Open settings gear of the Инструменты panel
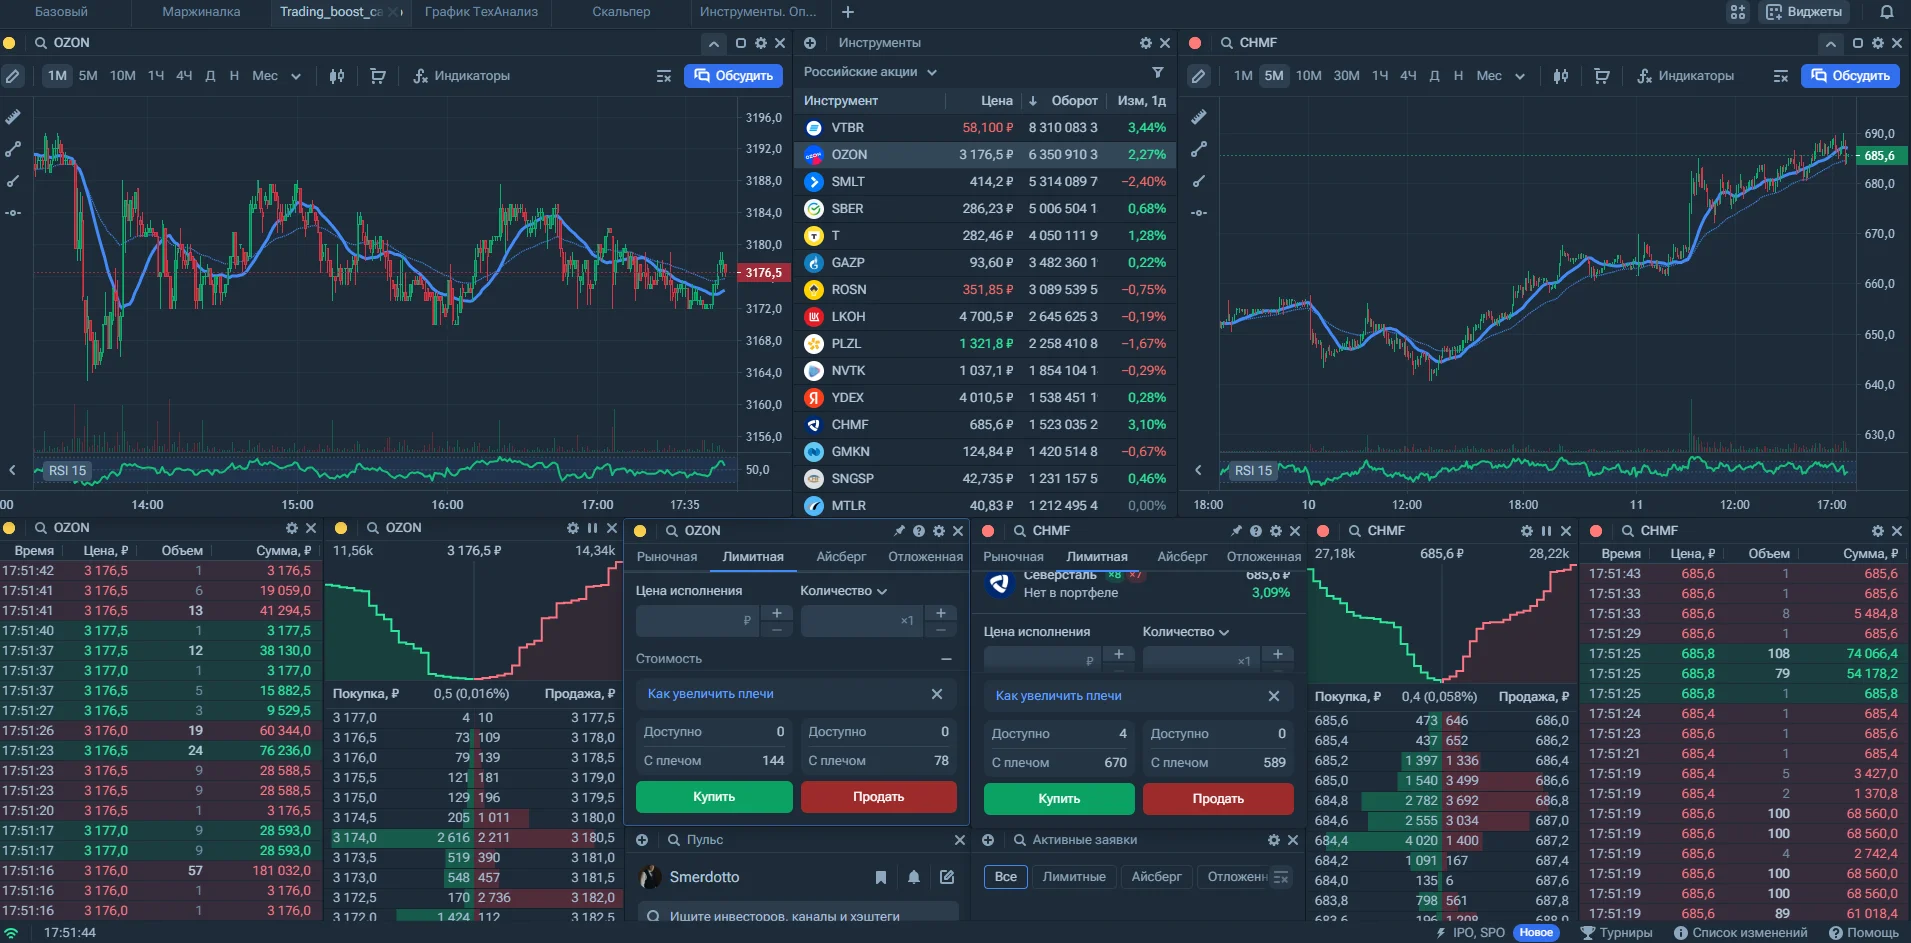 [1146, 43]
